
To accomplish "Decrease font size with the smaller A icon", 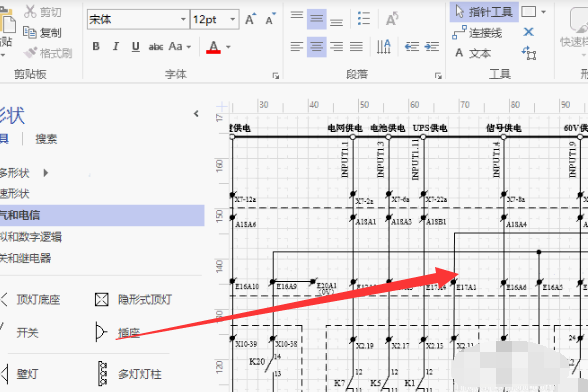I will (270, 19).
